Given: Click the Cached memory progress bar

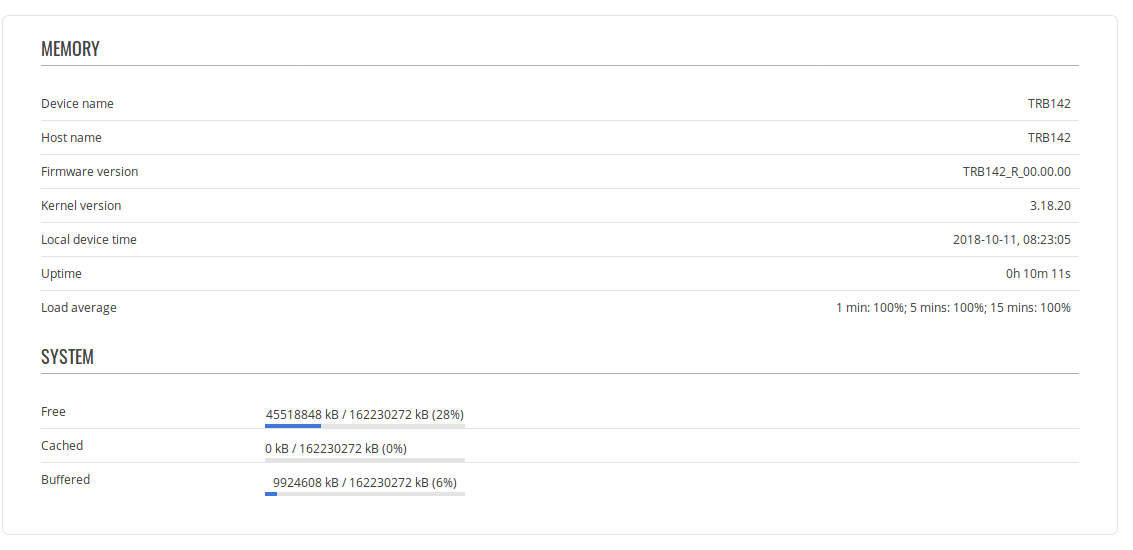Looking at the screenshot, I should [364, 460].
